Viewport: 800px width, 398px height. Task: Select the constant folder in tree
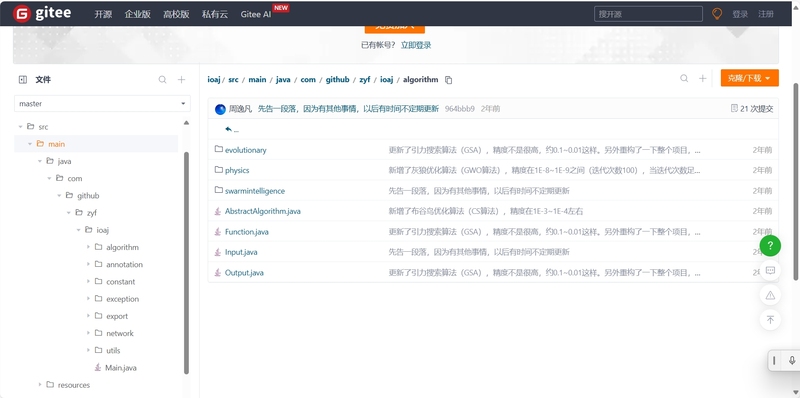pos(121,282)
